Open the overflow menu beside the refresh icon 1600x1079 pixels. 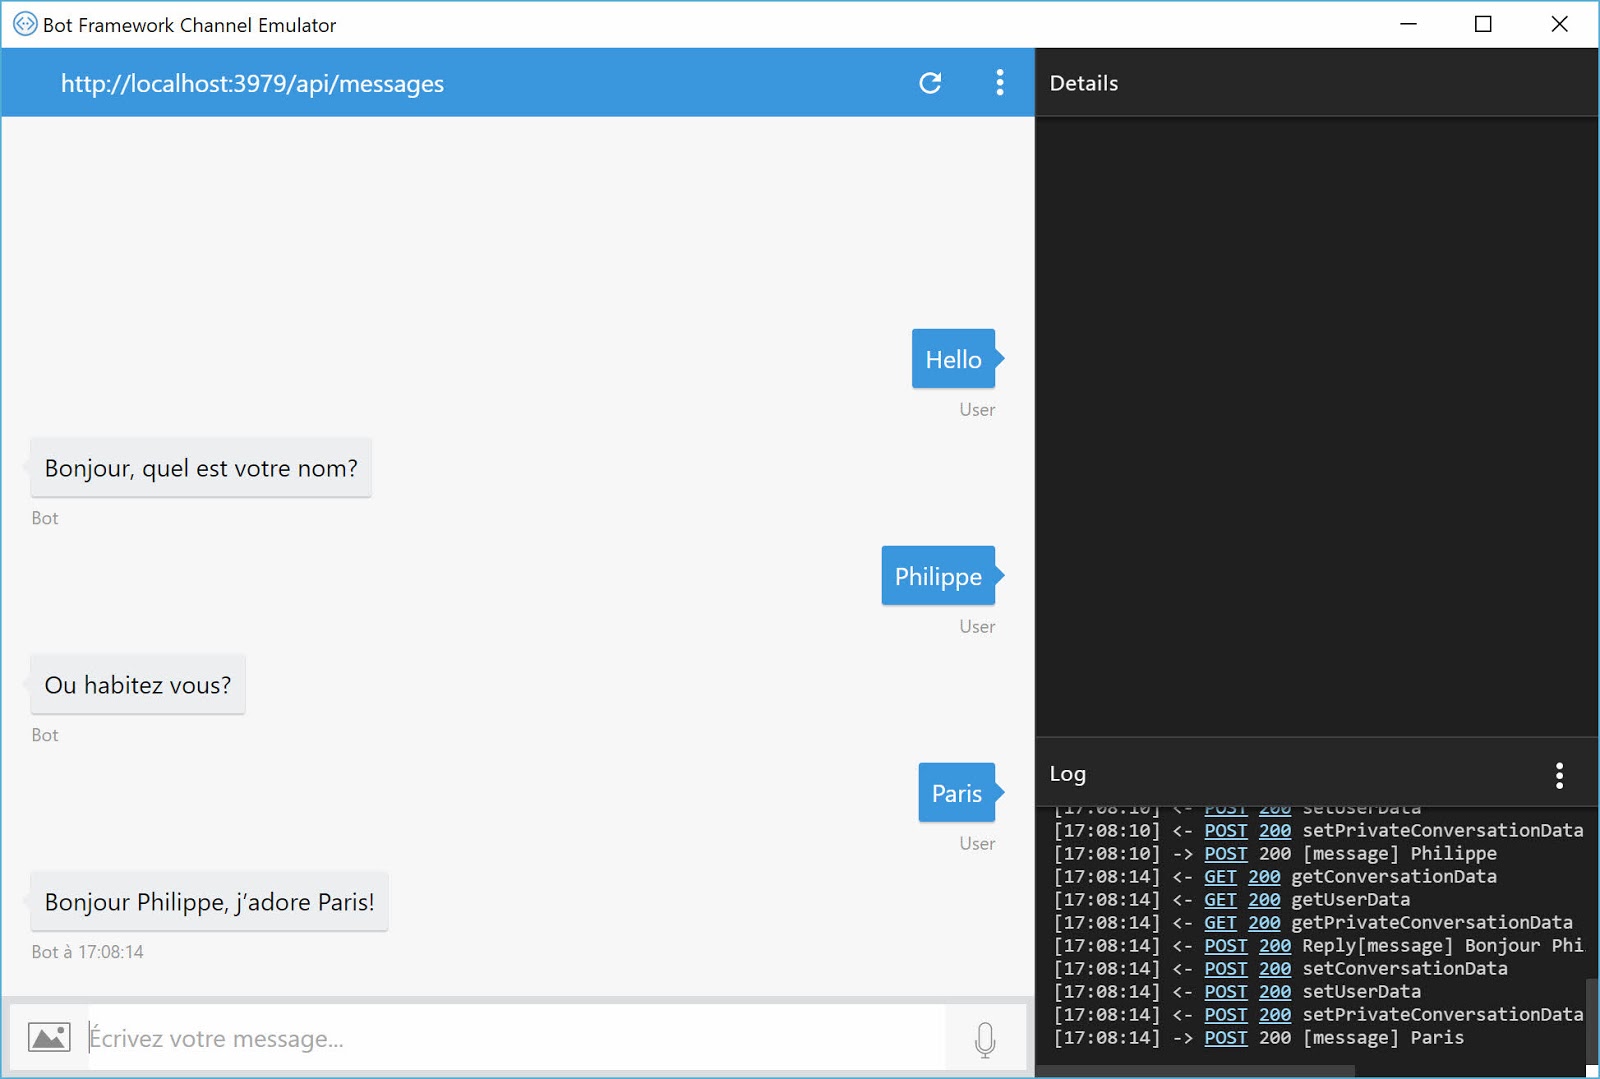tap(999, 83)
